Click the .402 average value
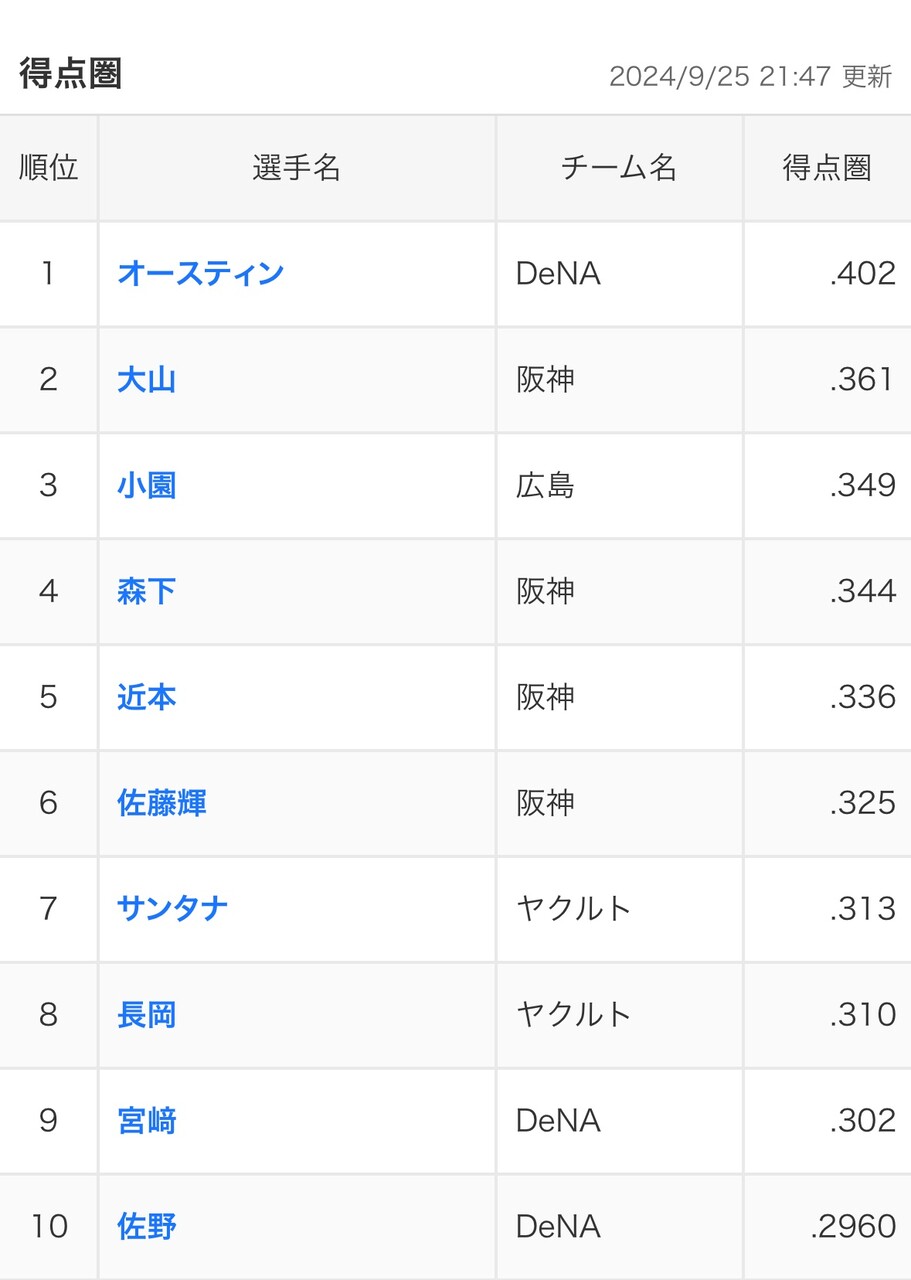This screenshot has height=1280, width=911. pos(862,273)
